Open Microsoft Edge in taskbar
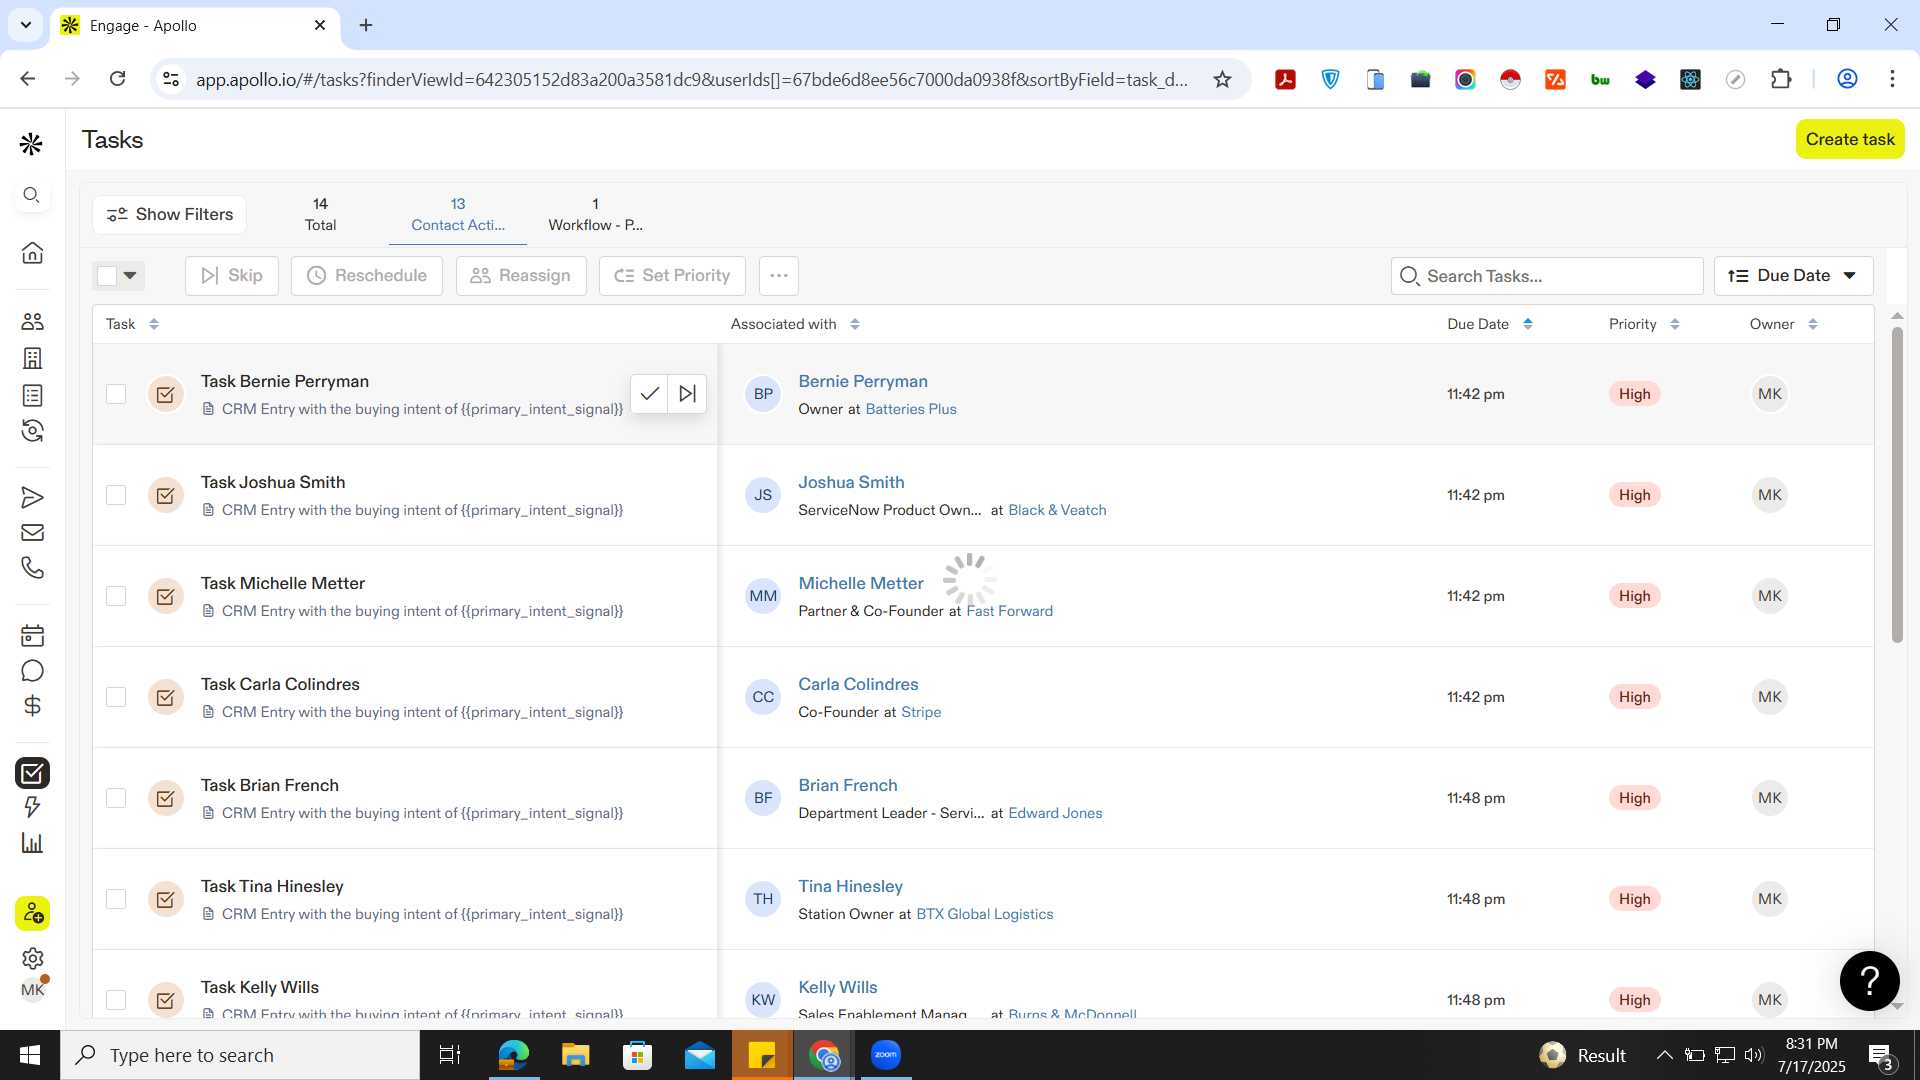Image resolution: width=1920 pixels, height=1080 pixels. point(513,1055)
